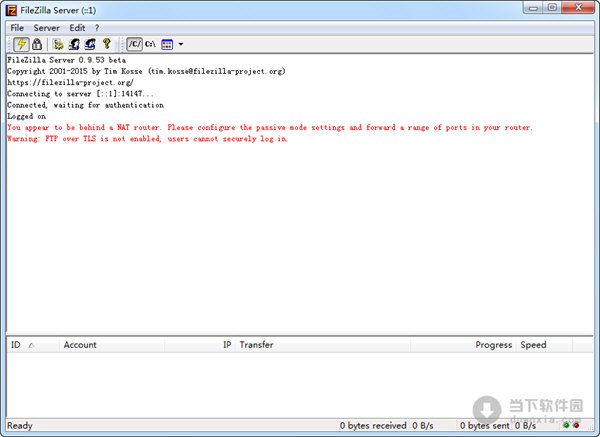
Task: Click the FileZilla logo in the title bar
Action: pyautogui.click(x=11, y=10)
